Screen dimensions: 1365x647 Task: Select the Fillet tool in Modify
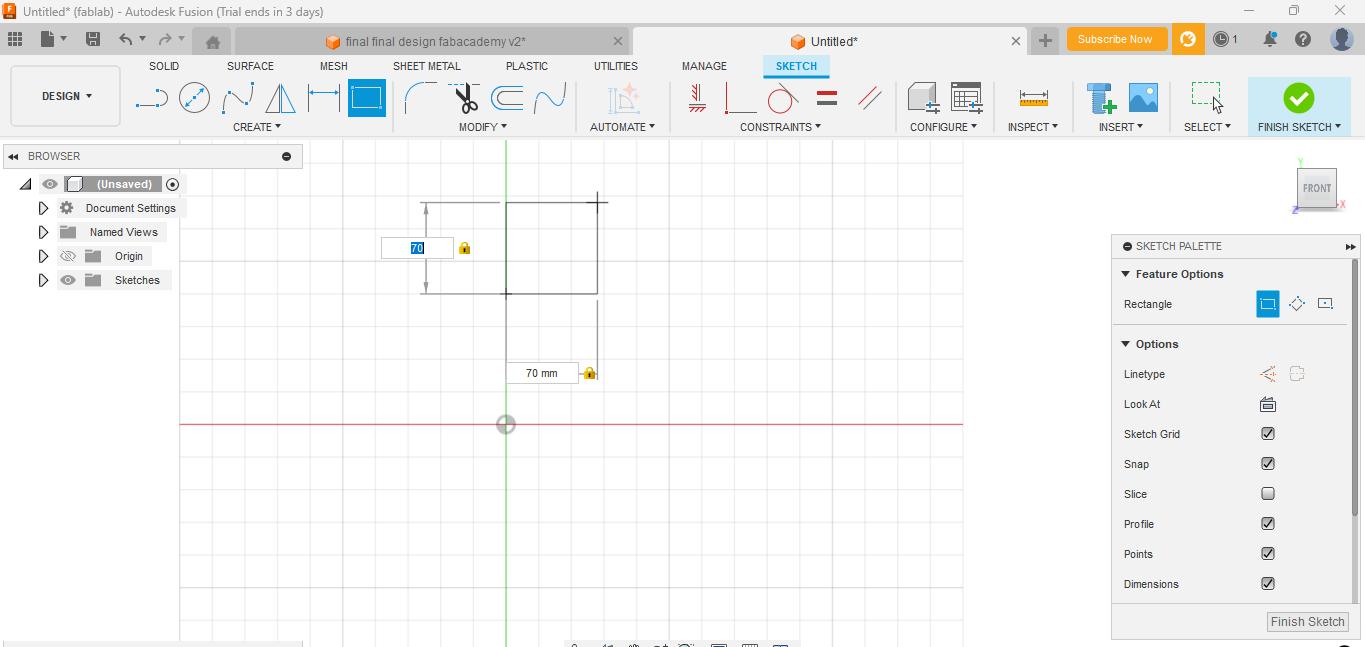point(421,98)
